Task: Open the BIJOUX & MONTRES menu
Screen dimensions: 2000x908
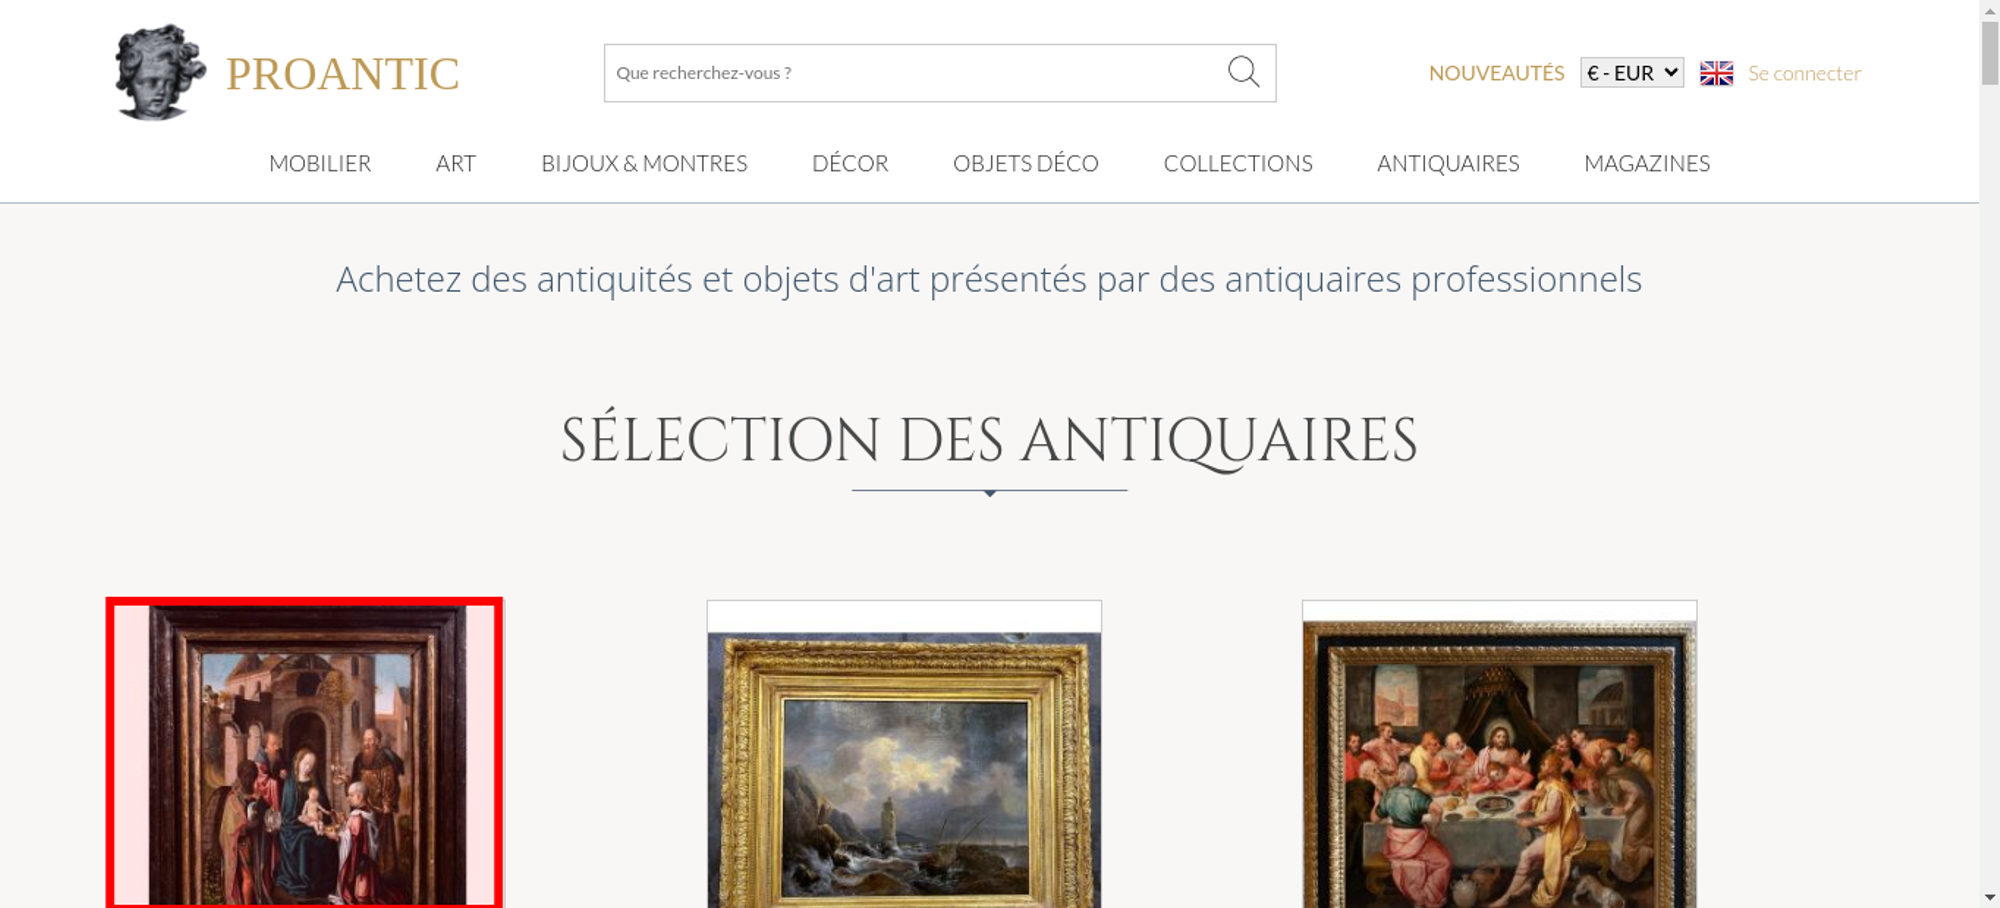Action: tap(644, 163)
